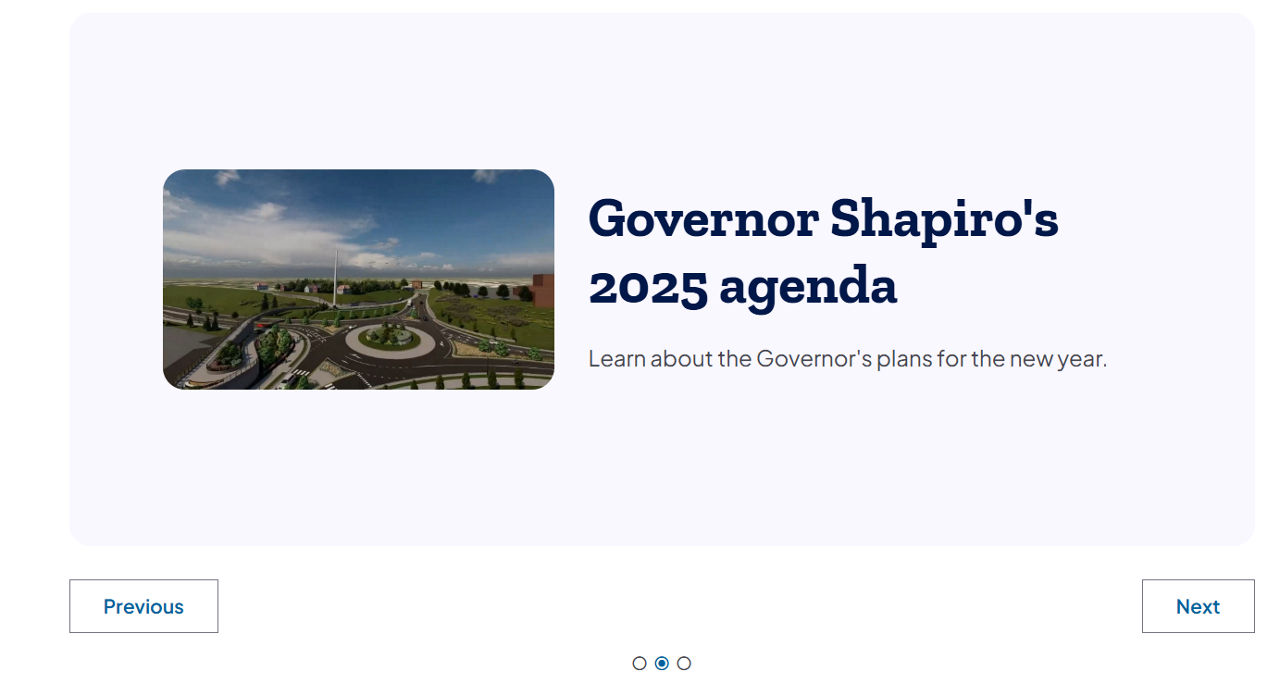Select the first carousel slide dot
Screen dimensions: 1280x692
[640, 663]
